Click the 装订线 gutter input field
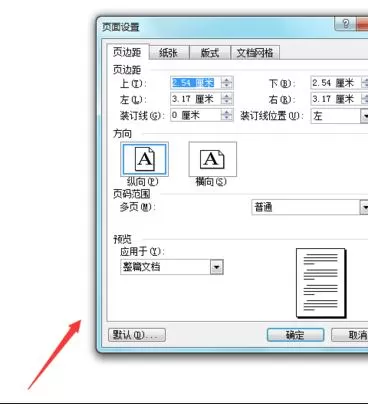The width and height of the screenshot is (368, 410). 196,115
